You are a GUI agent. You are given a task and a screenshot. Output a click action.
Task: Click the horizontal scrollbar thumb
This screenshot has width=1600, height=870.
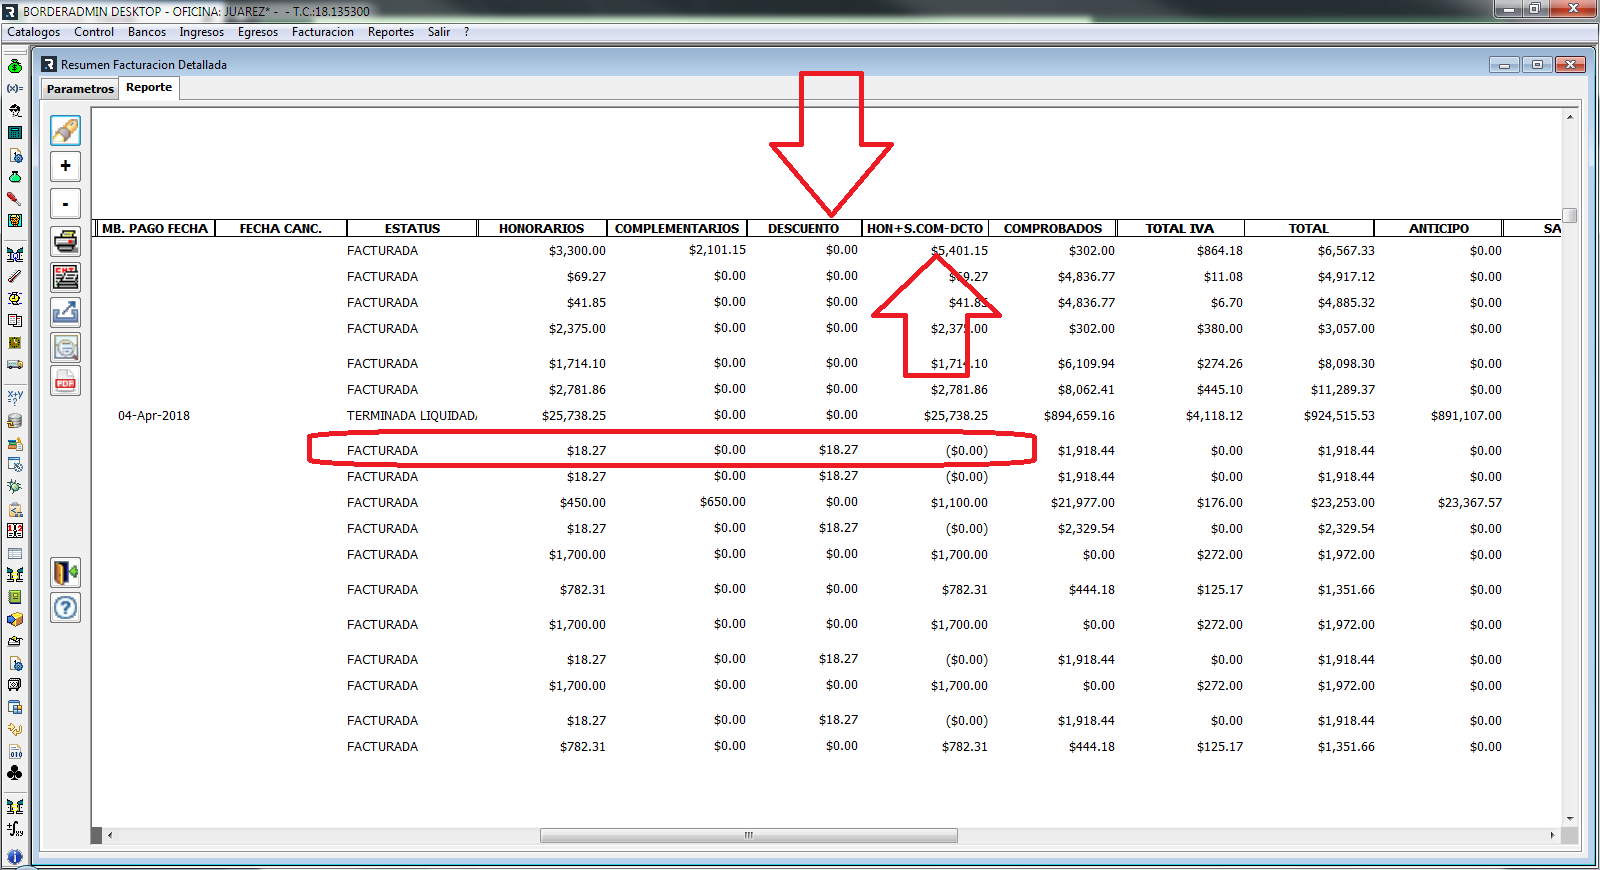[748, 835]
